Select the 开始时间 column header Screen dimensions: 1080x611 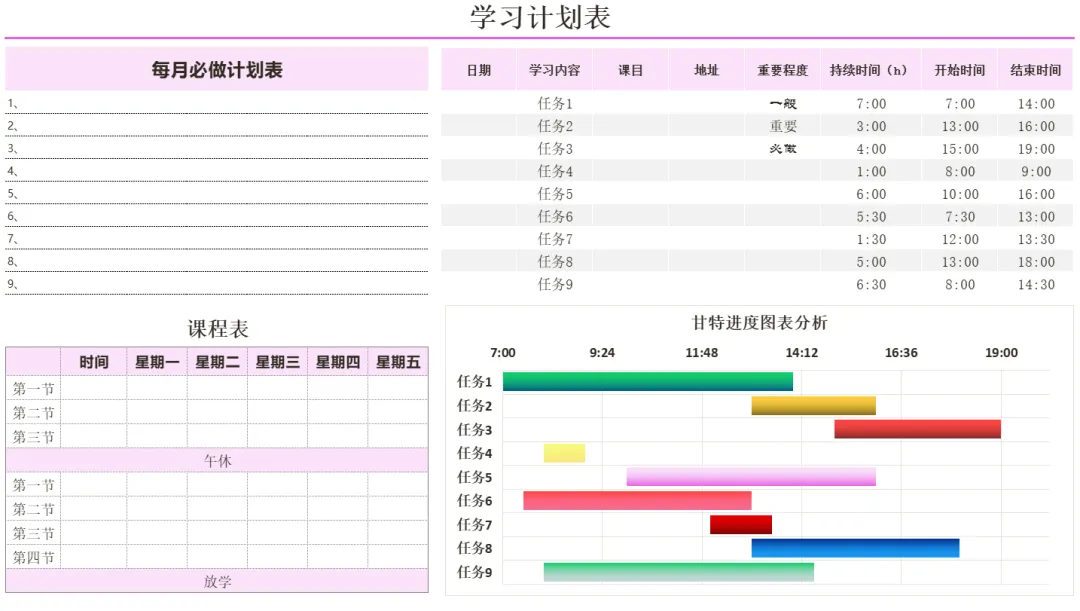[959, 70]
